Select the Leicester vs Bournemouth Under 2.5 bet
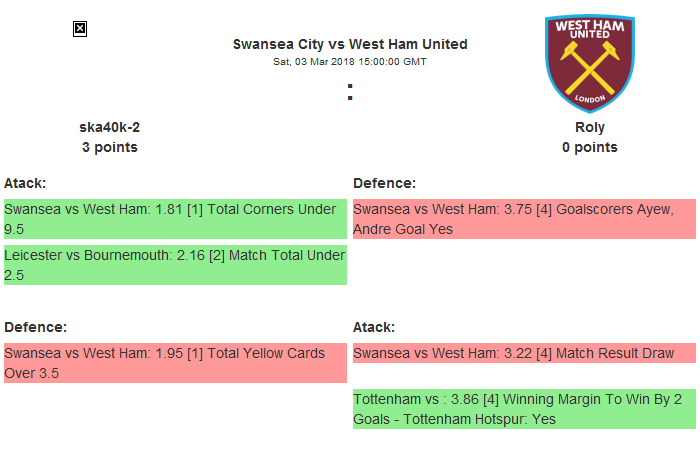Image resolution: width=700 pixels, height=460 pixels. (175, 265)
